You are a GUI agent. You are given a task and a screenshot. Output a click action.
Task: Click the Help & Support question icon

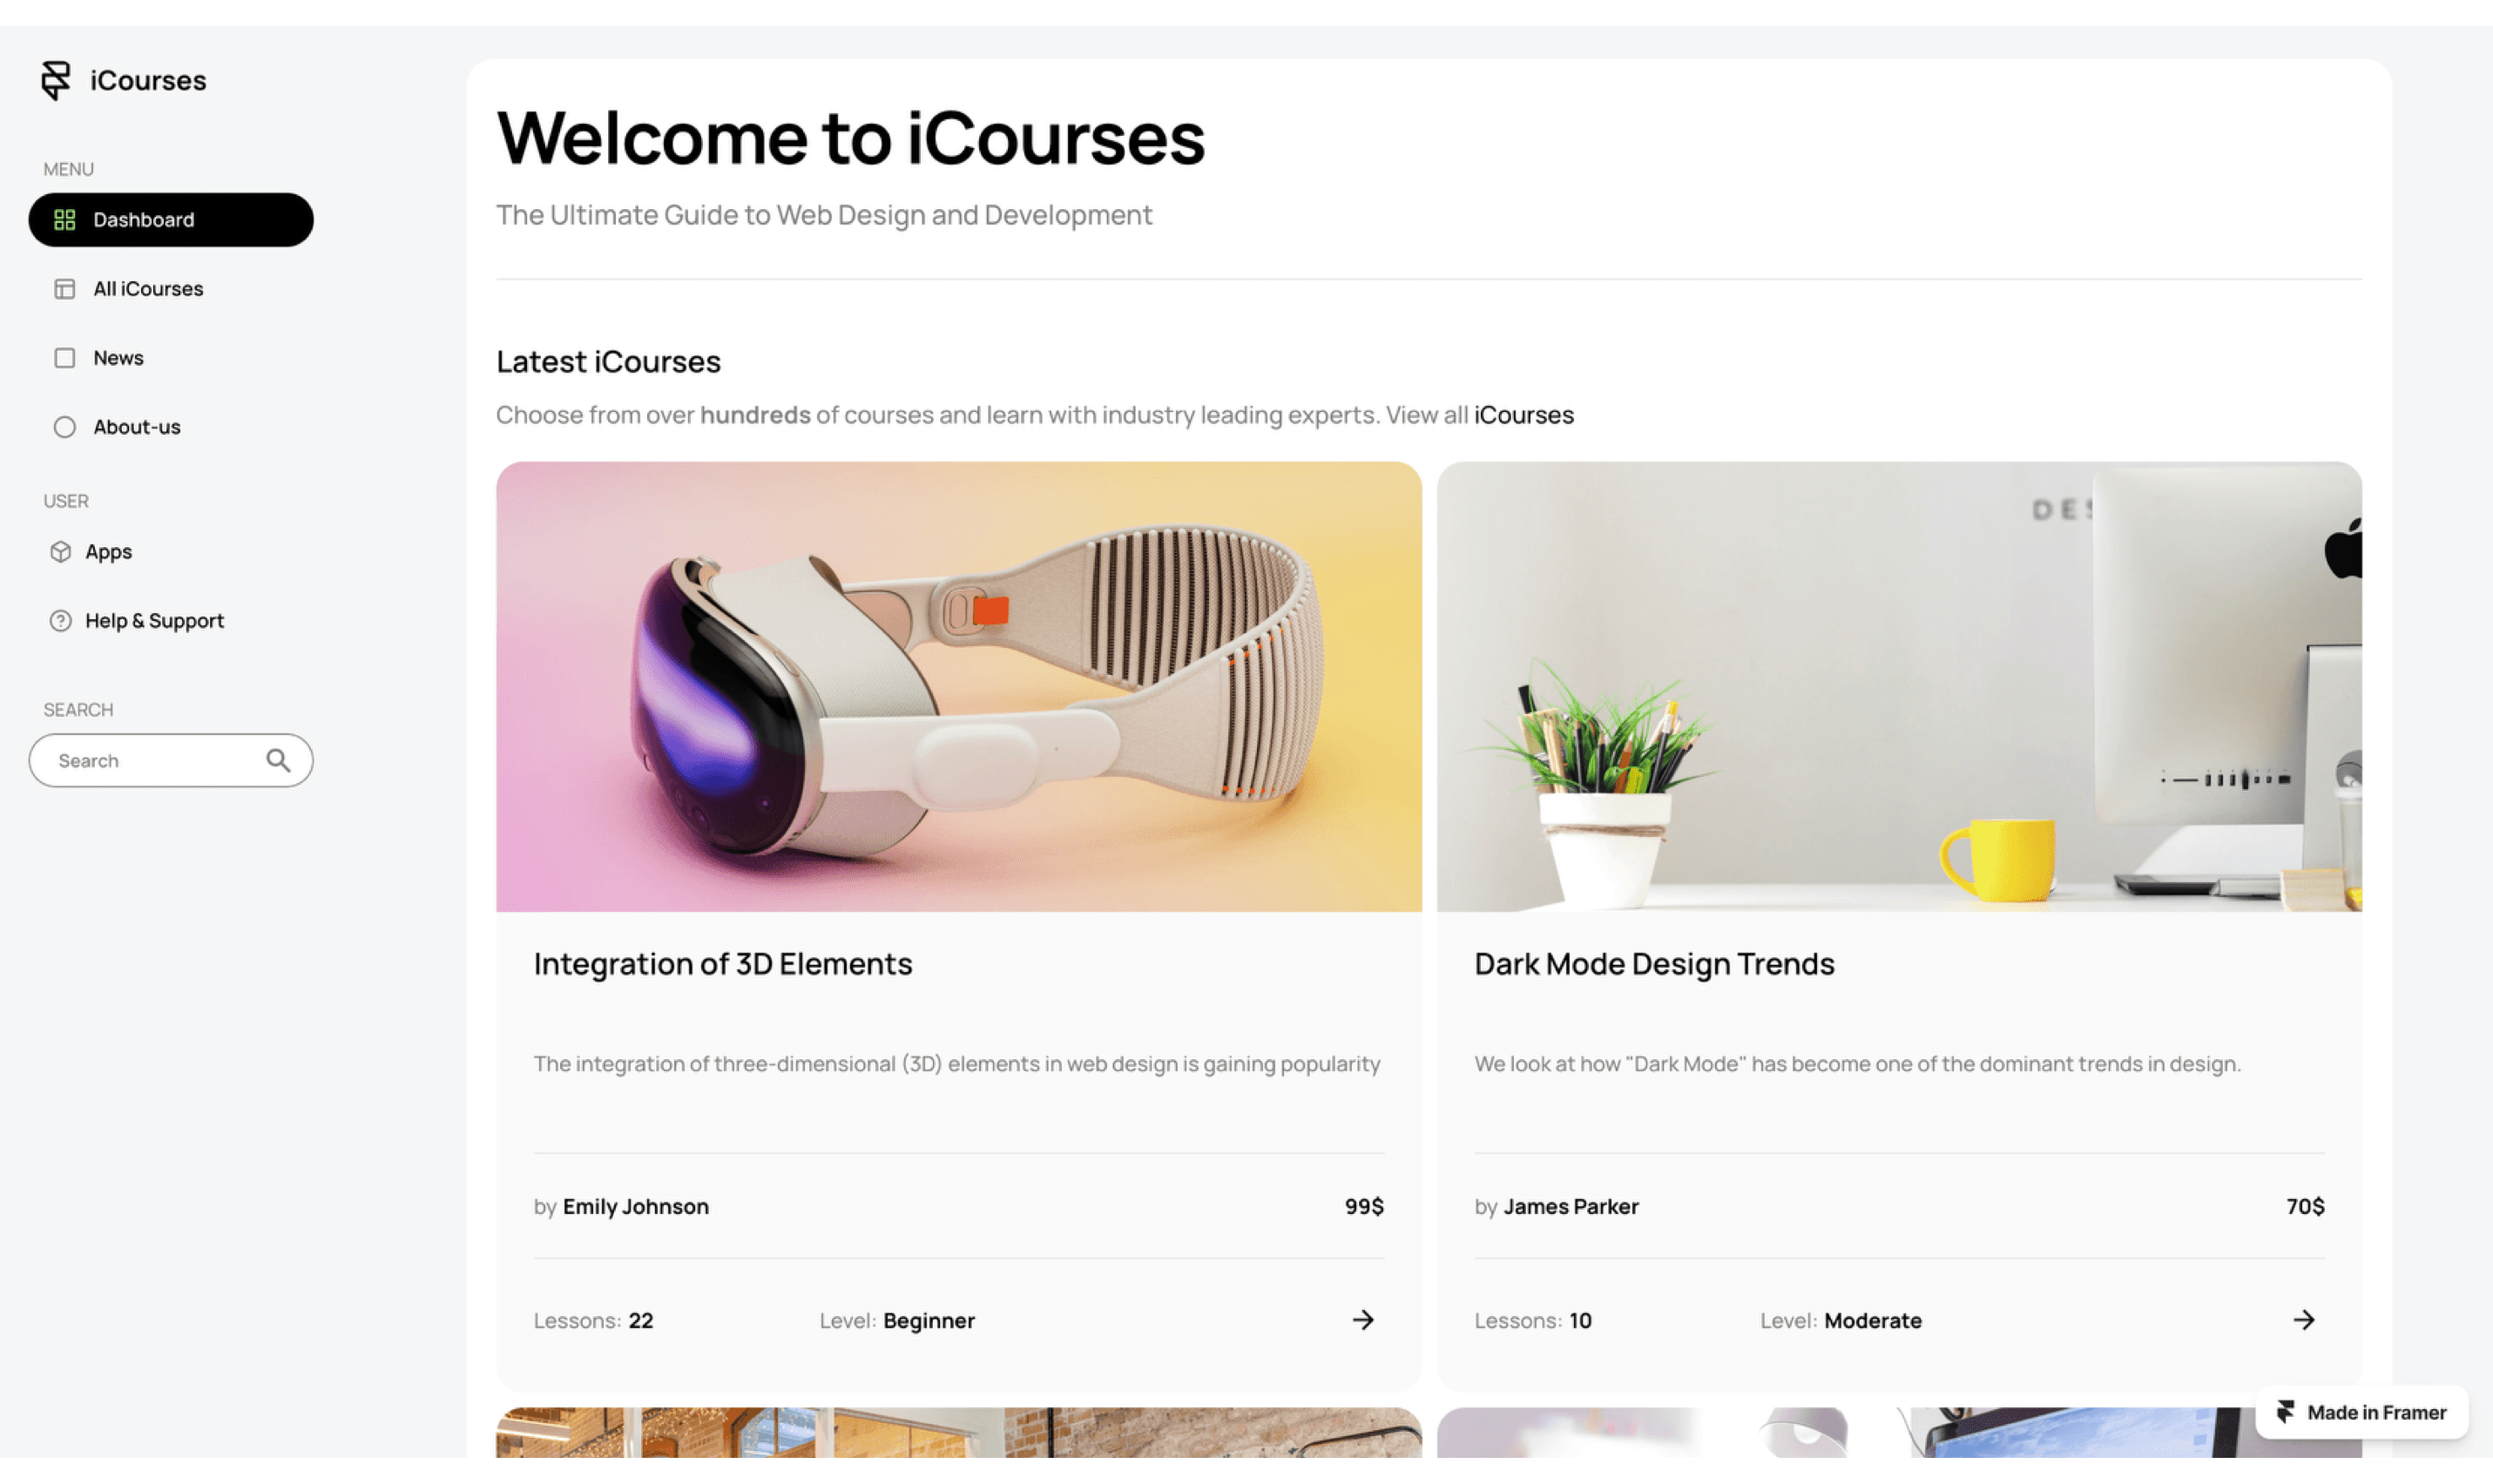coord(61,621)
